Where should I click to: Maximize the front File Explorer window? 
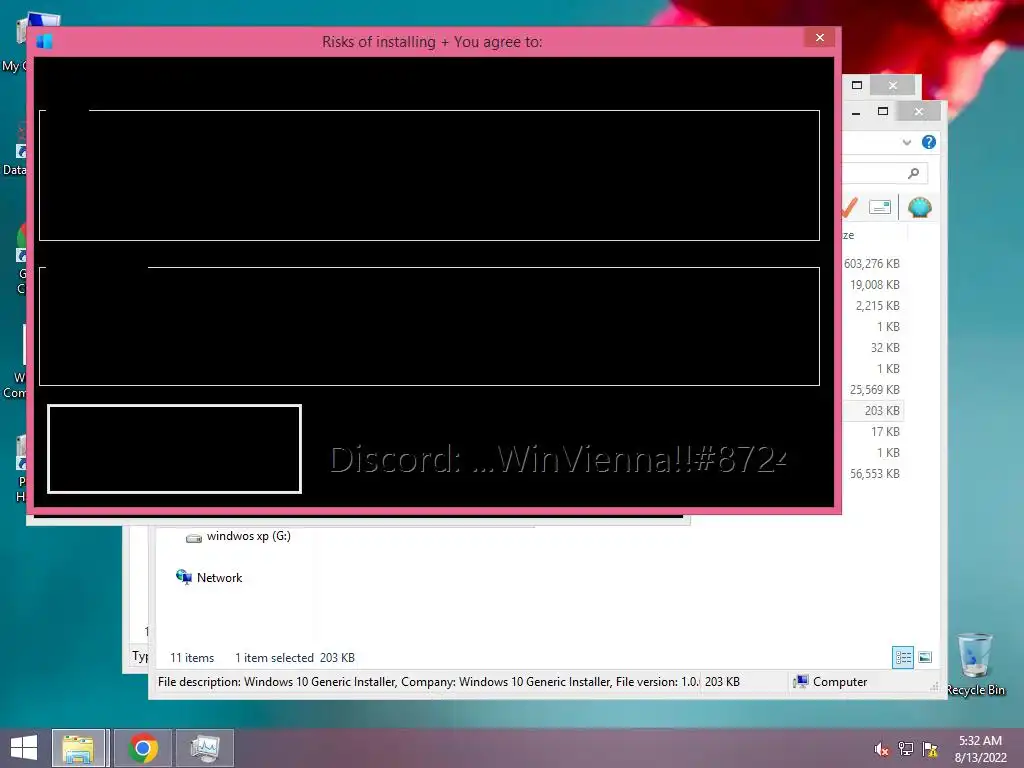tap(883, 112)
